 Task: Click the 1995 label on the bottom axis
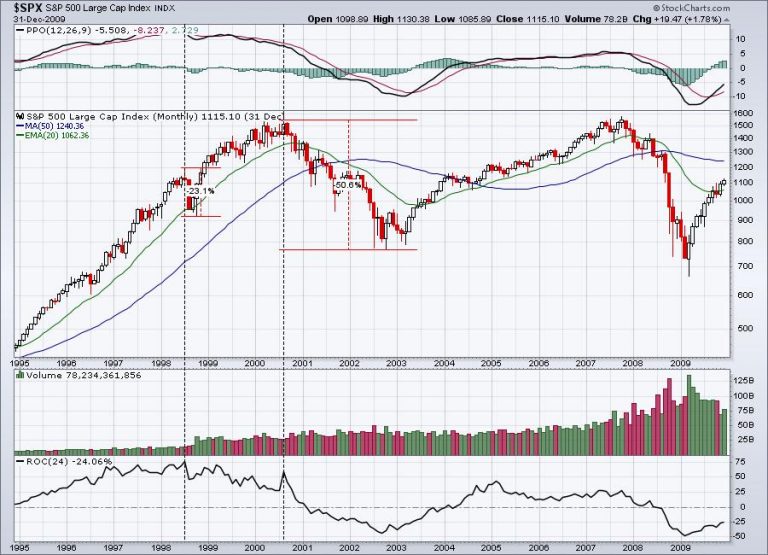[x=19, y=547]
